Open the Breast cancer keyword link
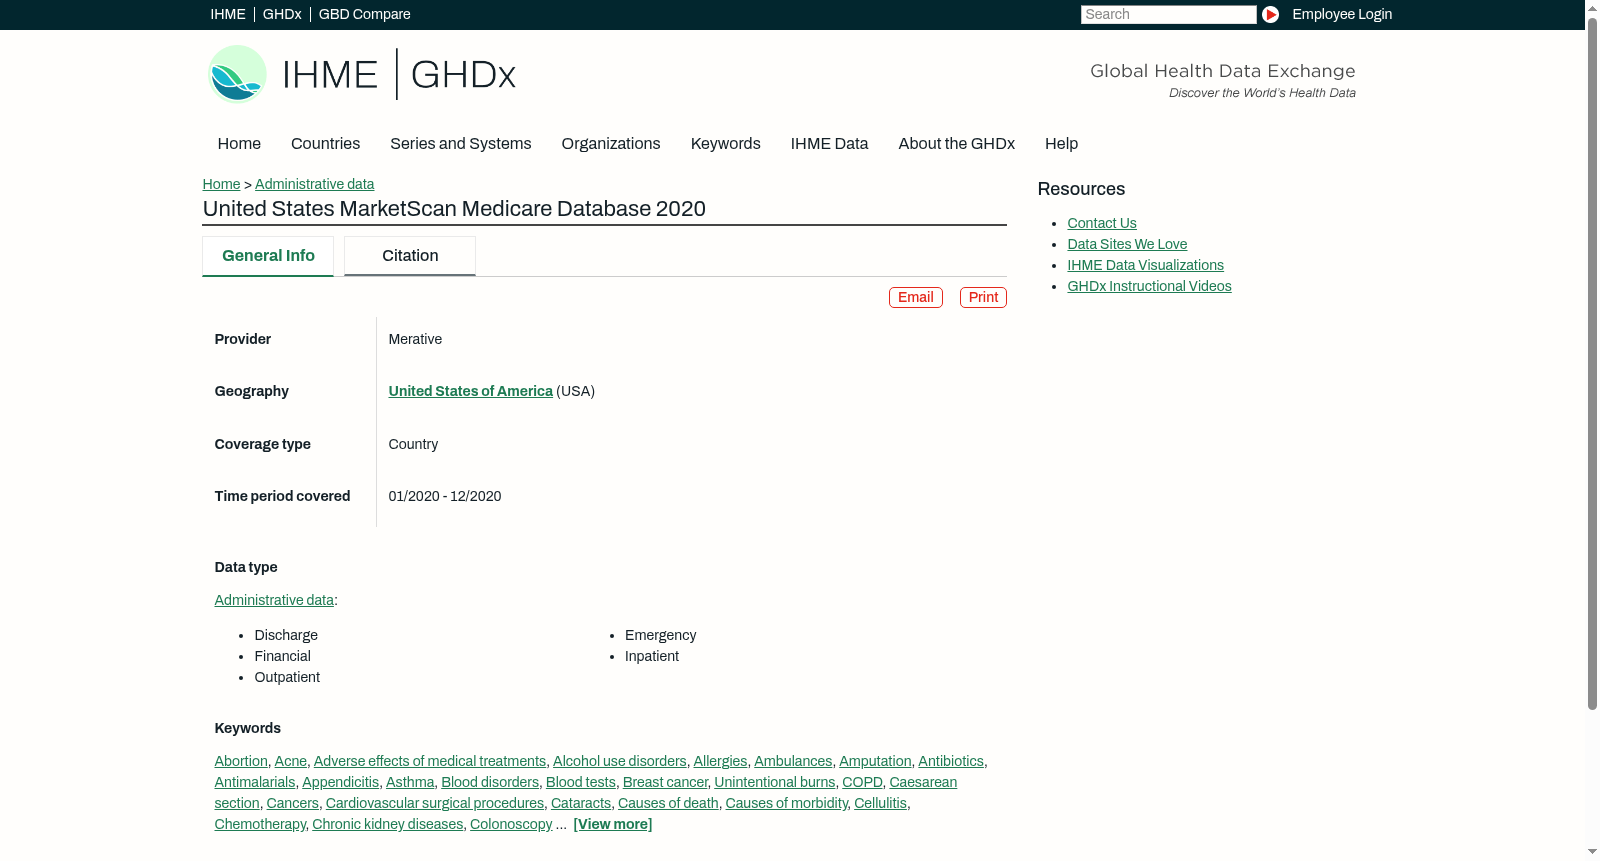This screenshot has height=861, width=1600. (x=665, y=782)
